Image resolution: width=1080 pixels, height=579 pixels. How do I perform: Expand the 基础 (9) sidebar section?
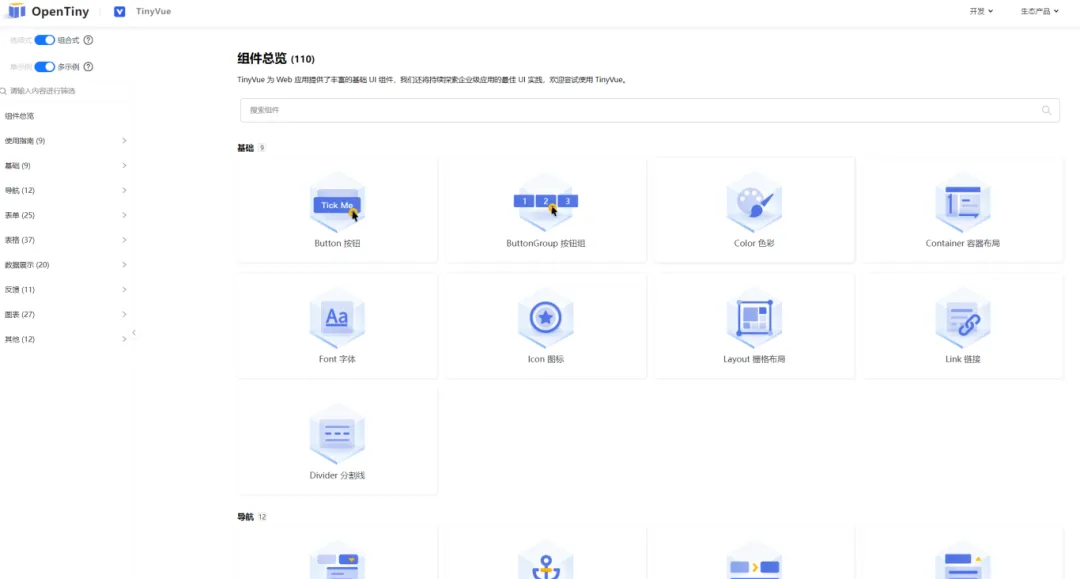point(65,165)
